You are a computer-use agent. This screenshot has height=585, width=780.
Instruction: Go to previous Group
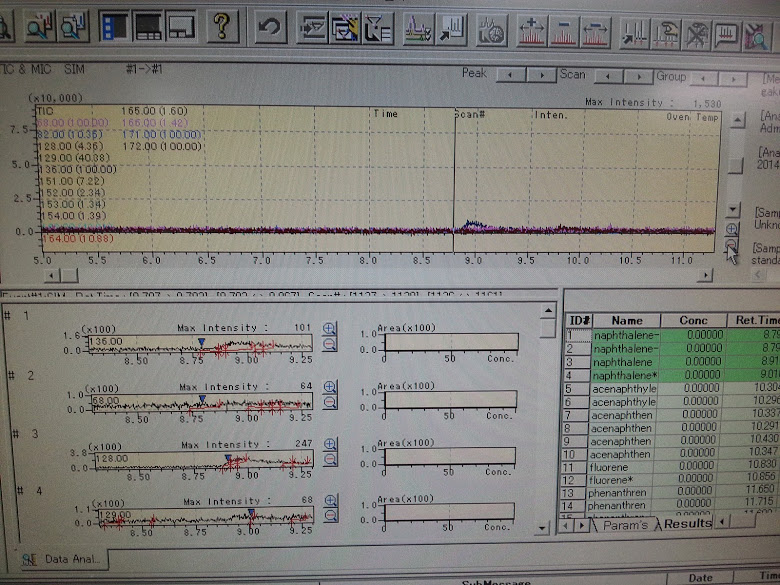point(703,78)
